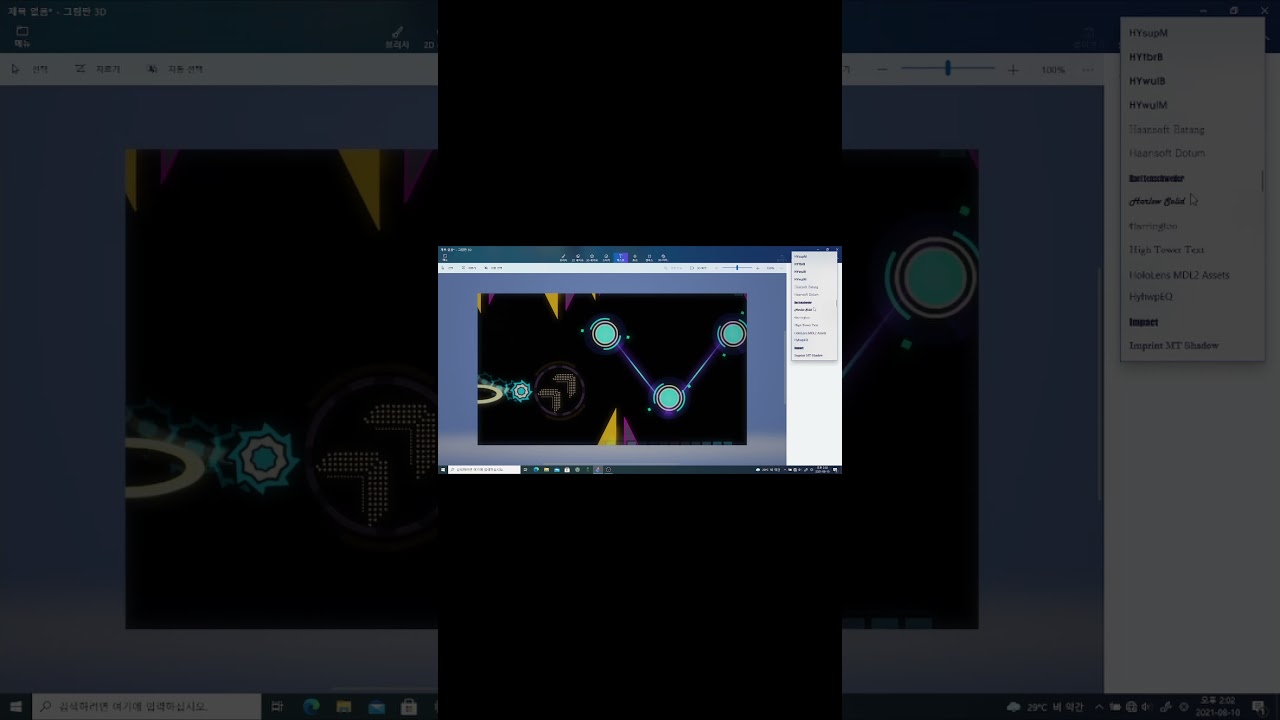Image resolution: width=1280 pixels, height=720 pixels.
Task: Click the font list scrollbar
Action: (x=837, y=303)
